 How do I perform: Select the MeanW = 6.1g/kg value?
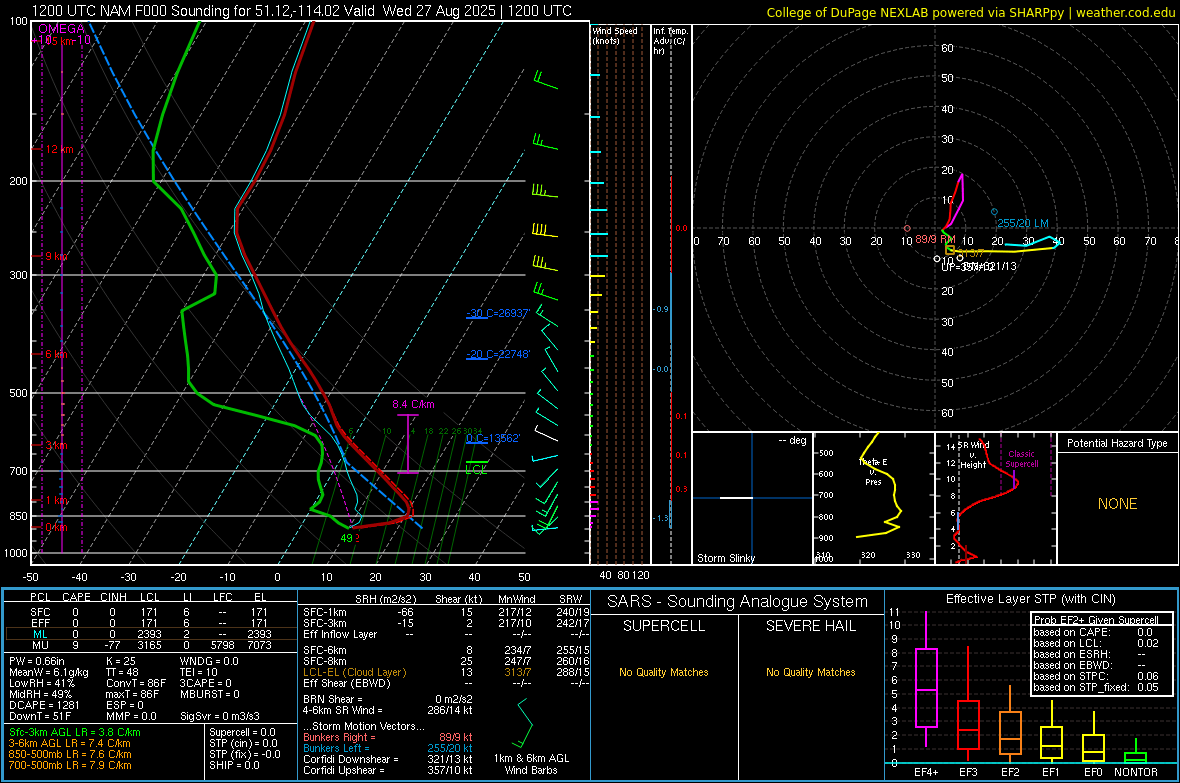(49, 672)
